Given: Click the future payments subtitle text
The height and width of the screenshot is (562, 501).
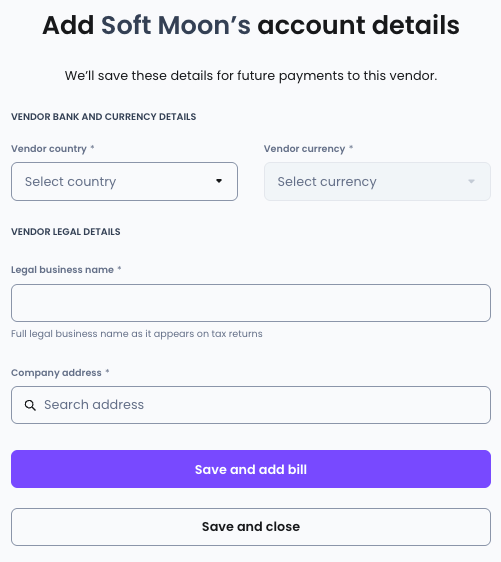Looking at the screenshot, I should pyautogui.click(x=251, y=76).
